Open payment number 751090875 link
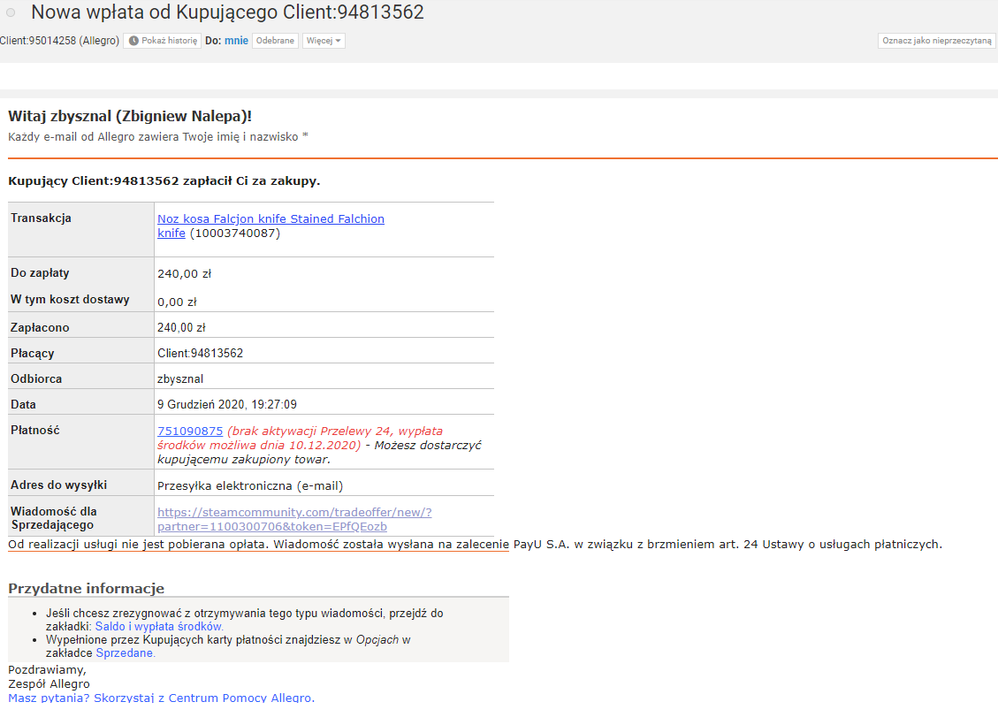Screen dimensions: 998x703 [190, 431]
